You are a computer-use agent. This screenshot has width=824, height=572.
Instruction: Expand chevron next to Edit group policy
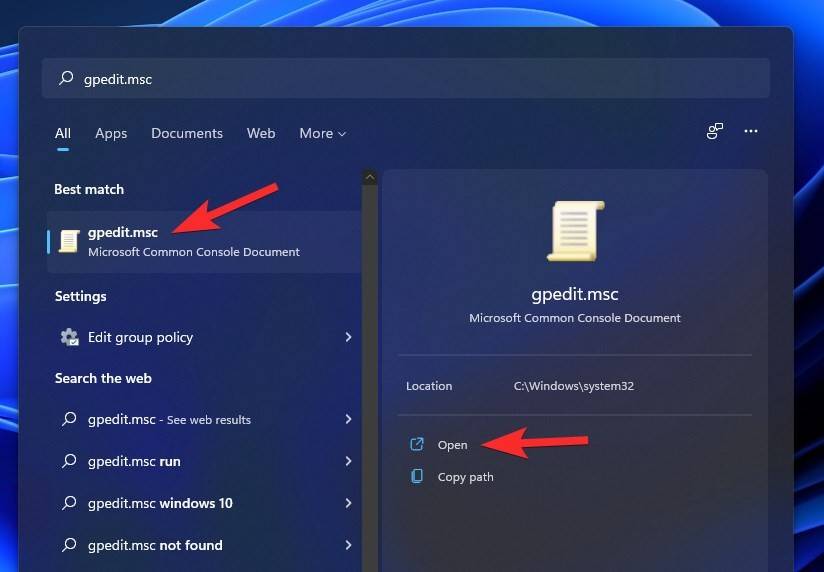tap(348, 336)
